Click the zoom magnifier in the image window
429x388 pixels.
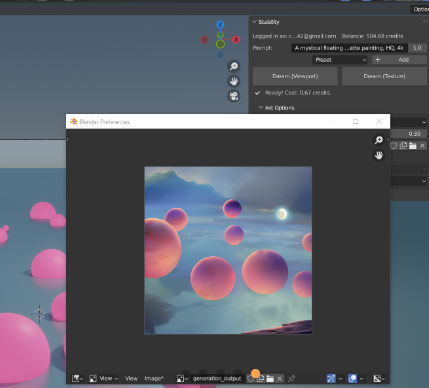tap(379, 140)
